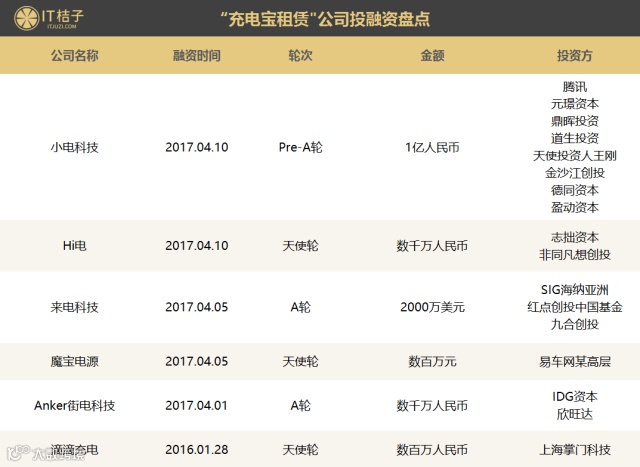Click 数千万人民币 in the Anker街电科技 row
Screen dimensions: 640x467
tap(432, 405)
